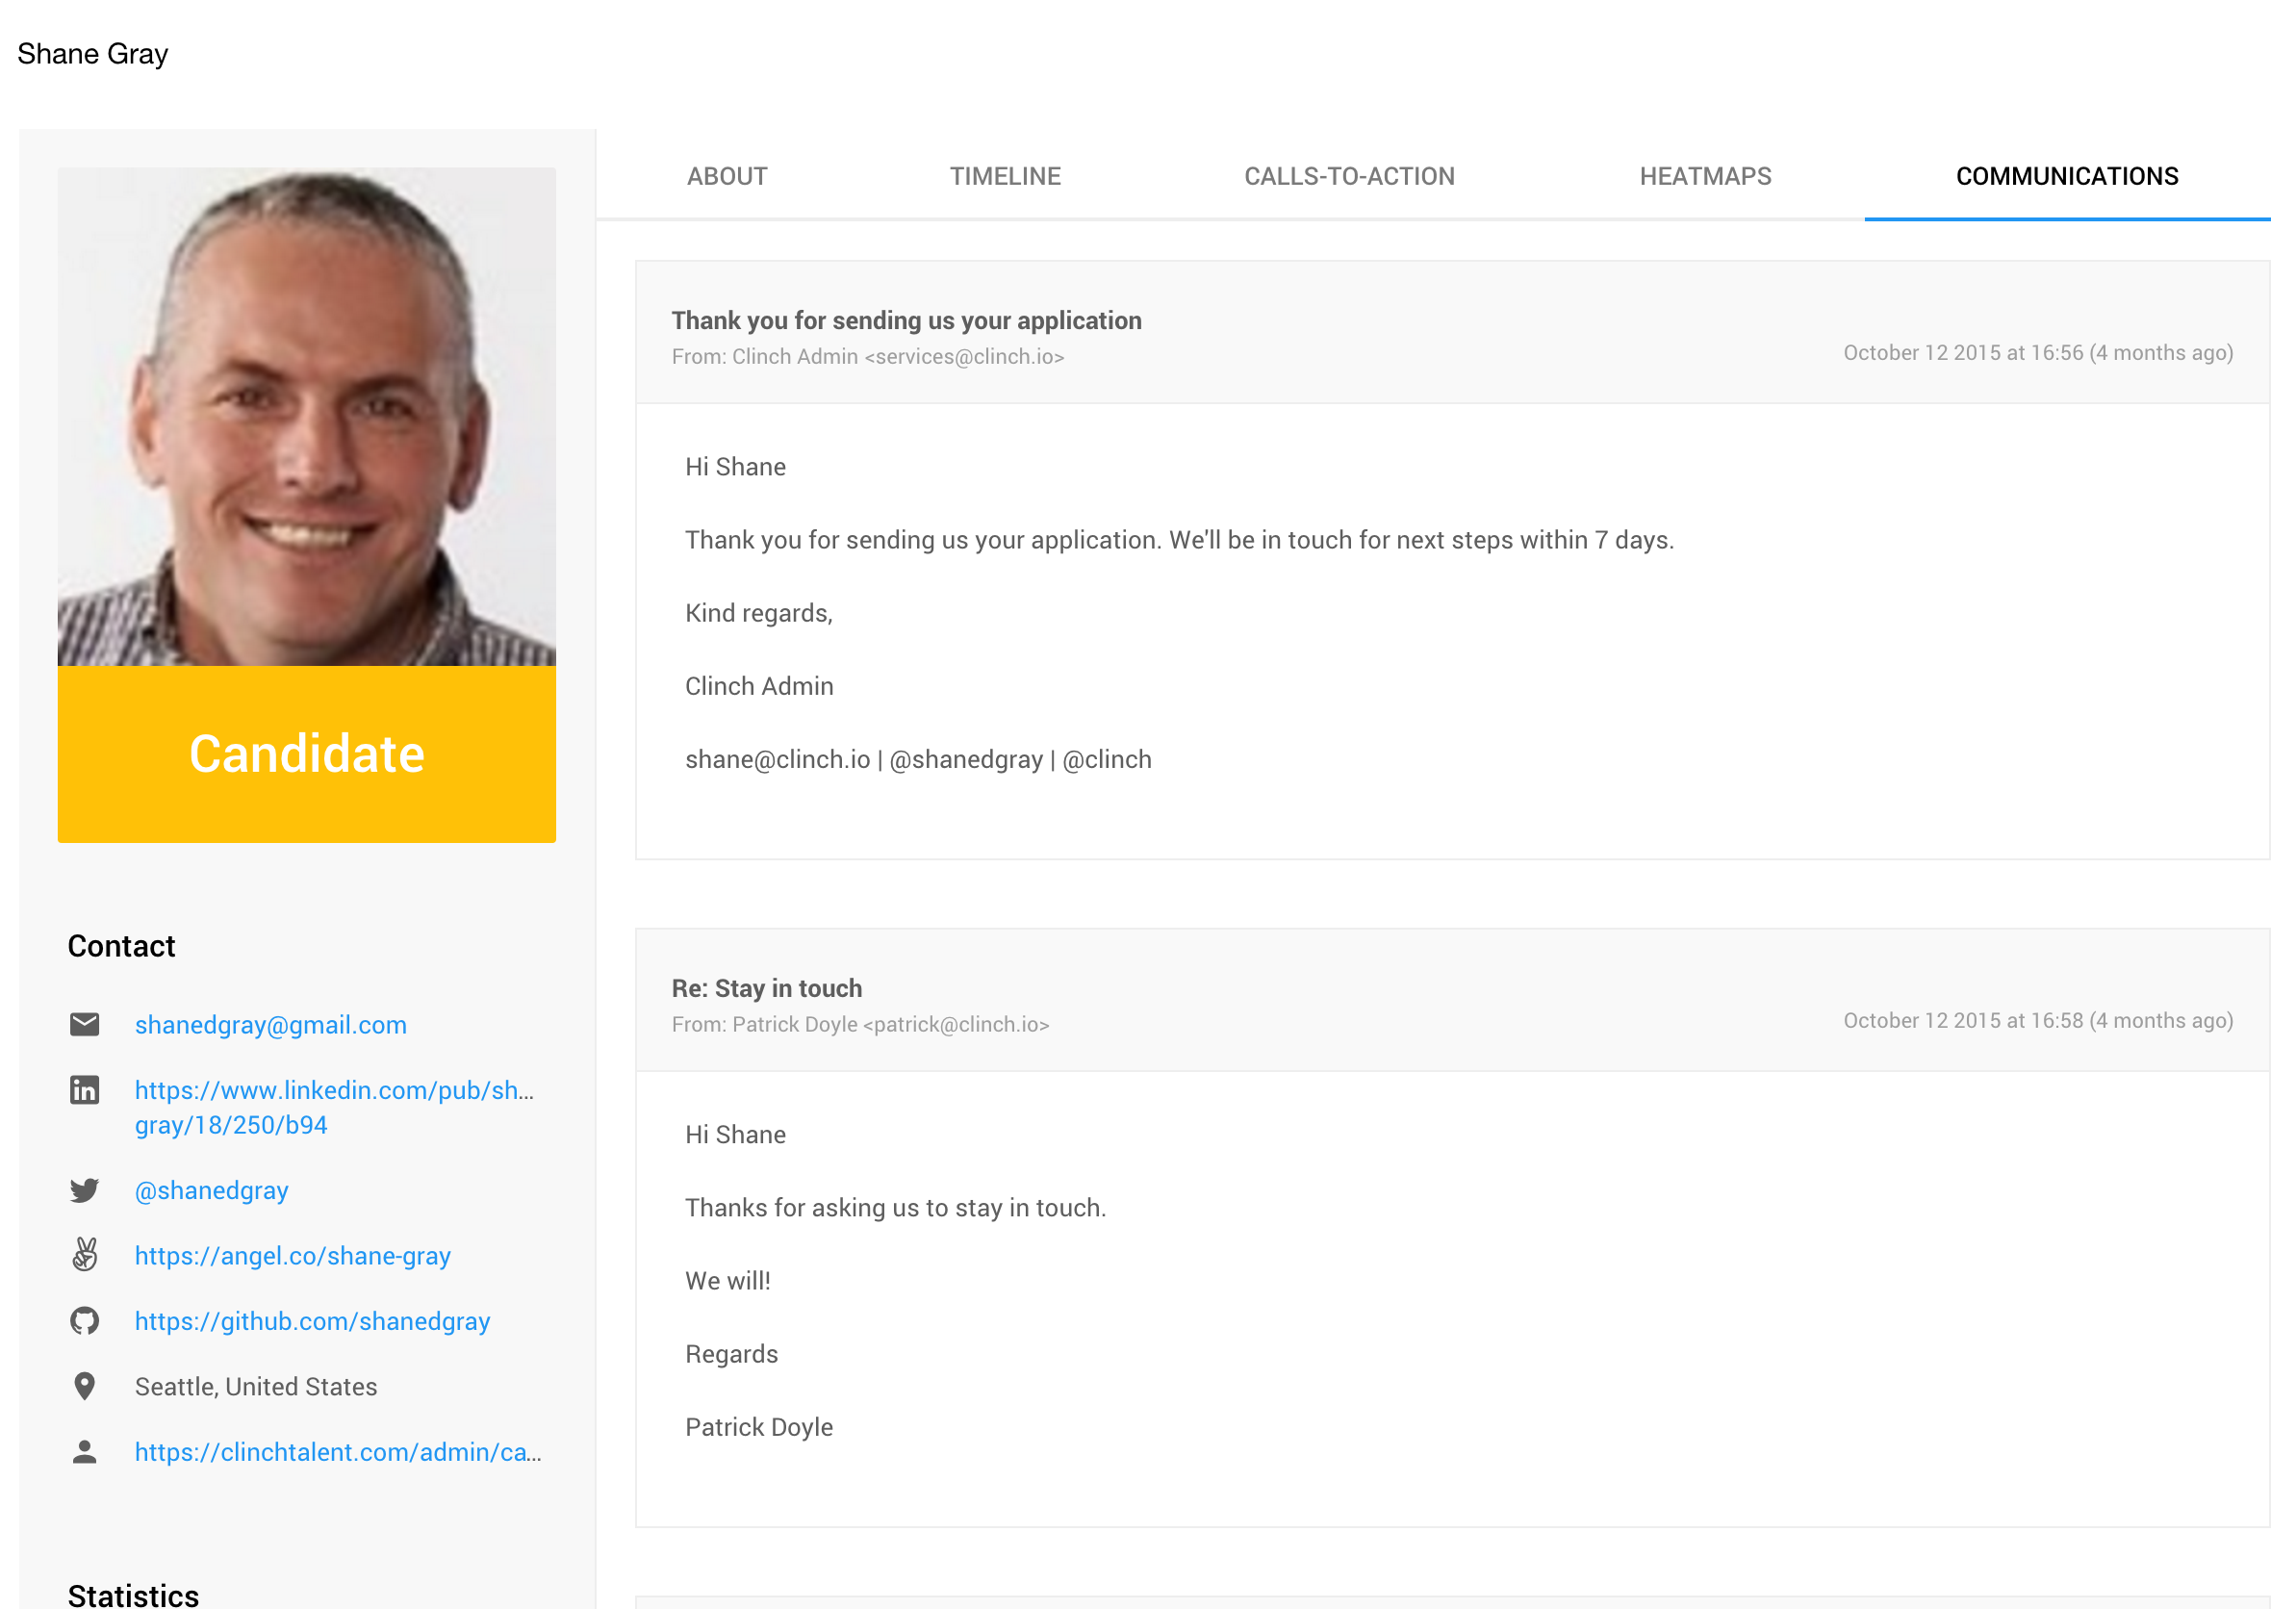Click Shane Gray's profile photo
This screenshot has height=1609, width=2296.
307,417
